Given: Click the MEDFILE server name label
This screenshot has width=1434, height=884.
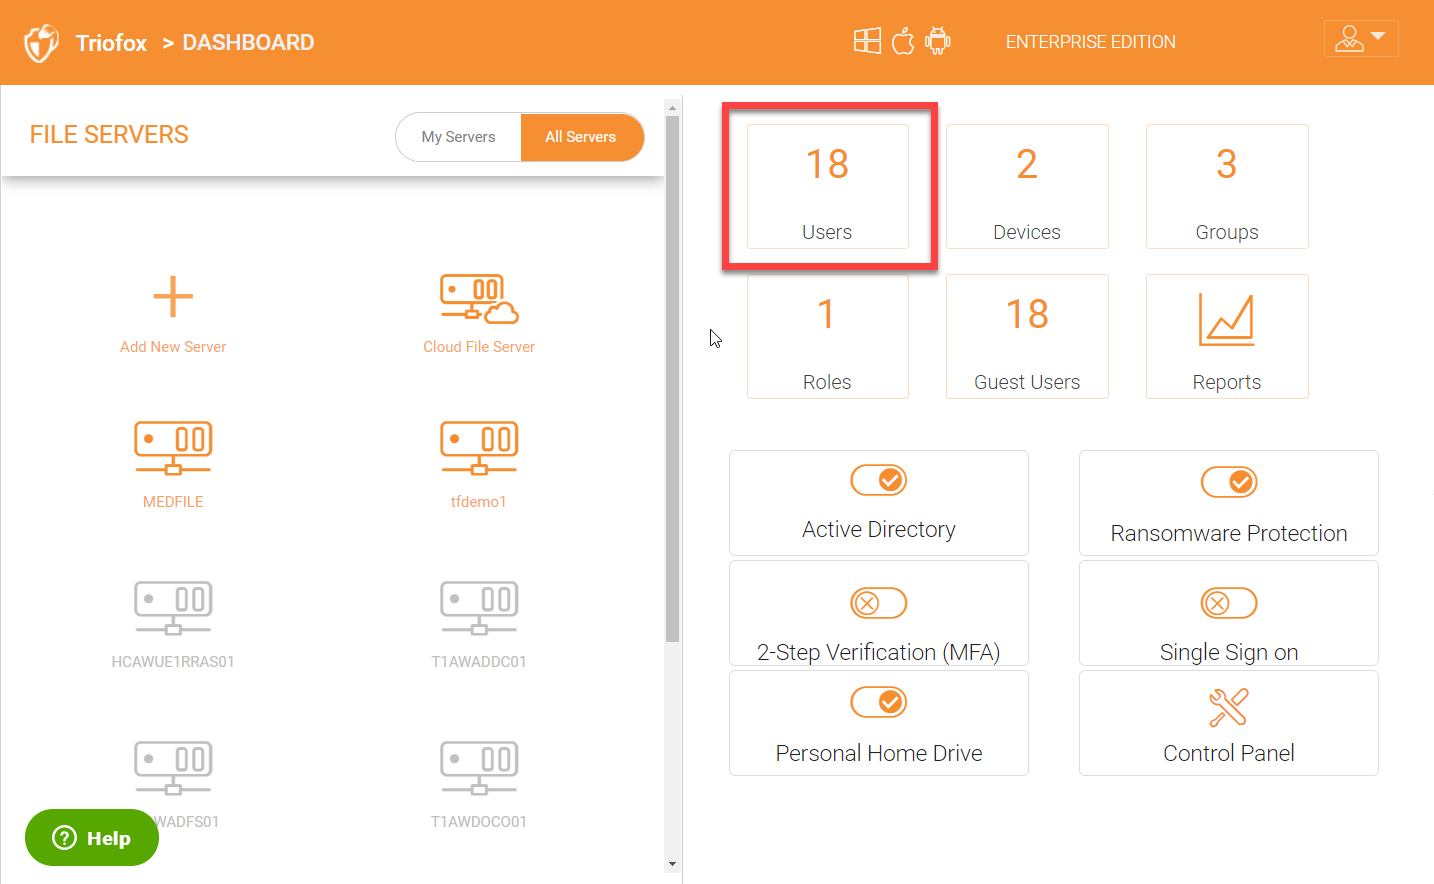Looking at the screenshot, I should point(173,502).
